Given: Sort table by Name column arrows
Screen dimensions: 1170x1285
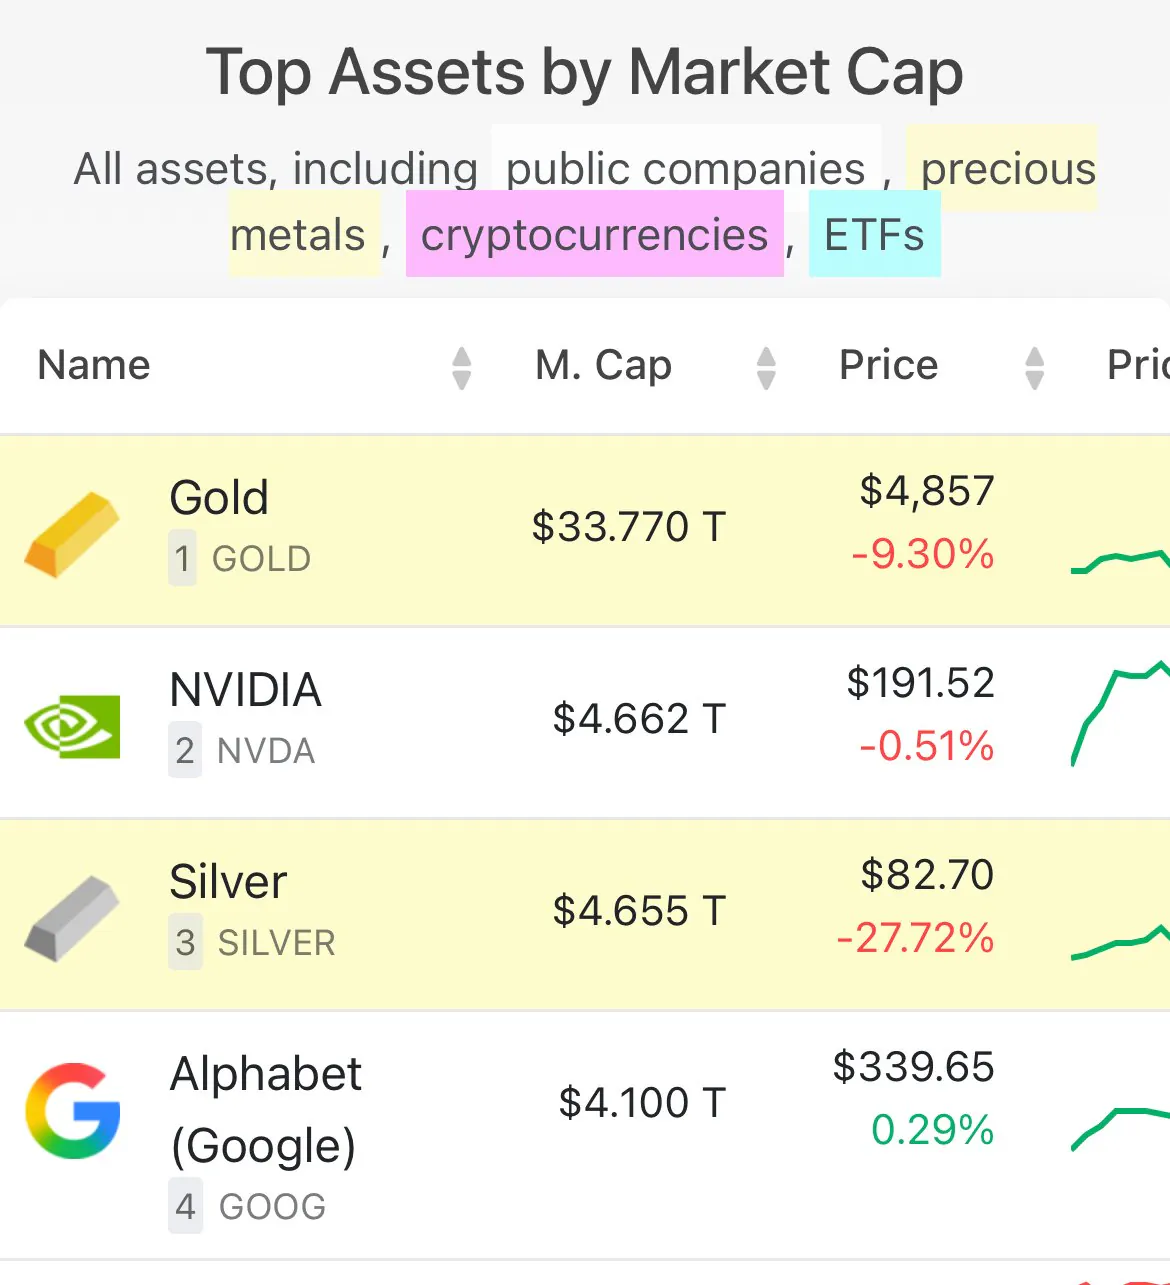Looking at the screenshot, I should pos(461,367).
